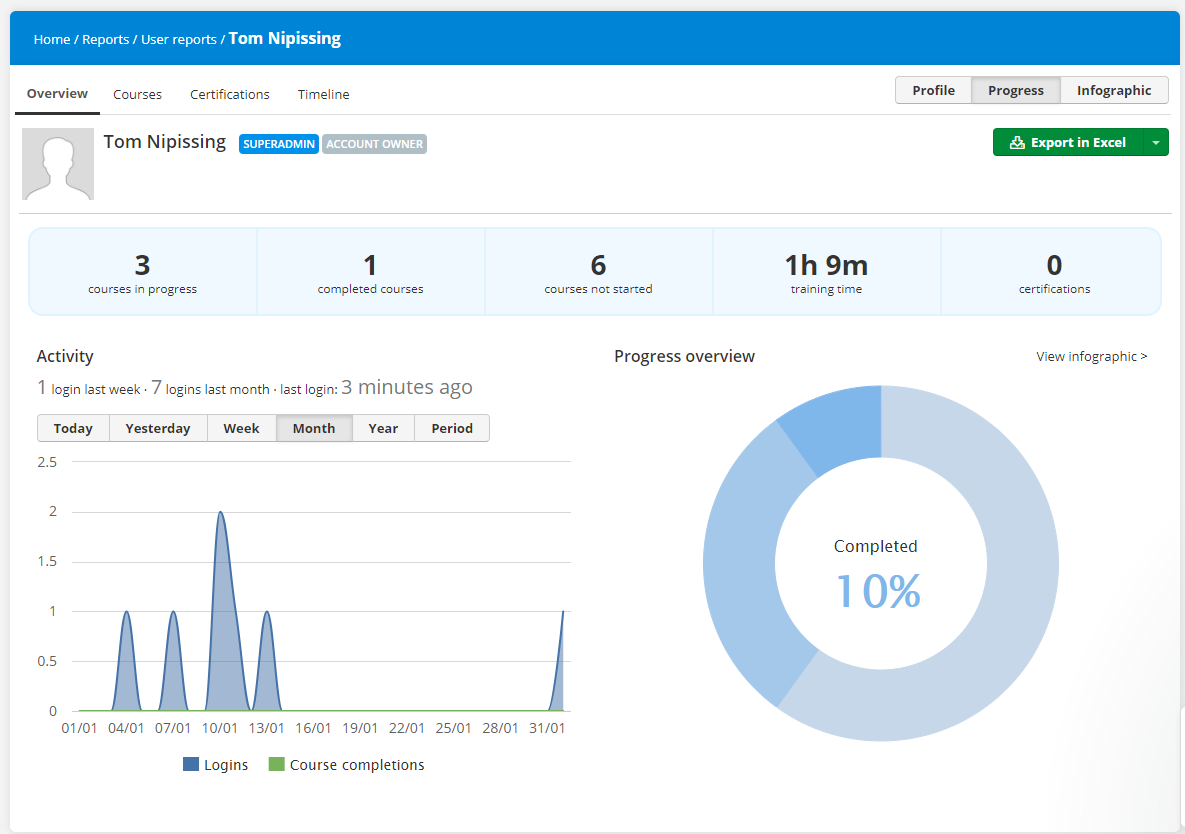Viewport: 1185px width, 834px height.
Task: Go to User reports from the breadcrumb
Action: pyautogui.click(x=178, y=39)
